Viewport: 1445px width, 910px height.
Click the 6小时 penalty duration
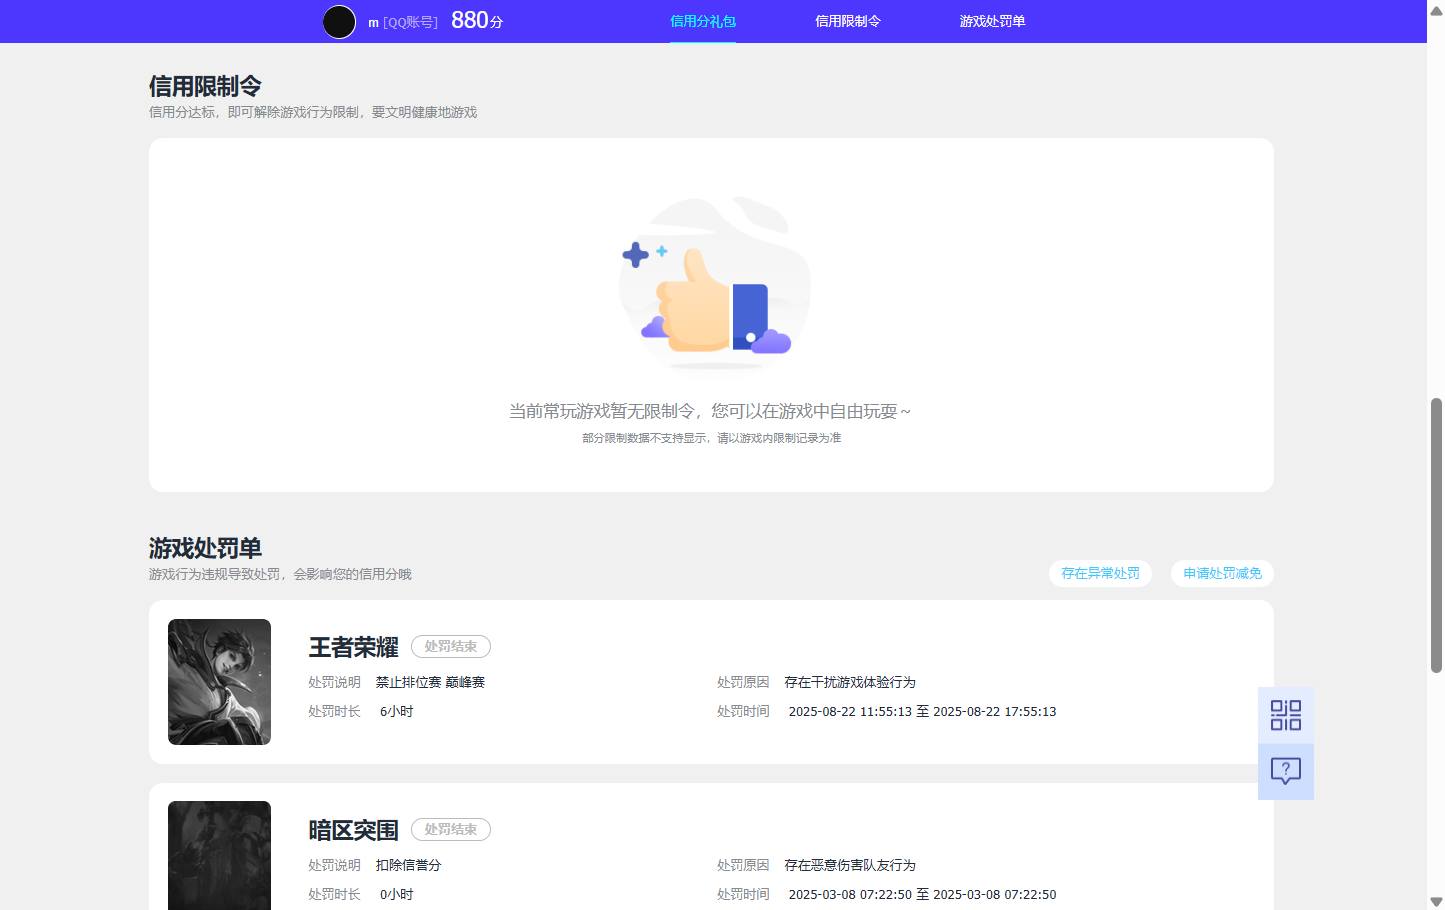[396, 712]
